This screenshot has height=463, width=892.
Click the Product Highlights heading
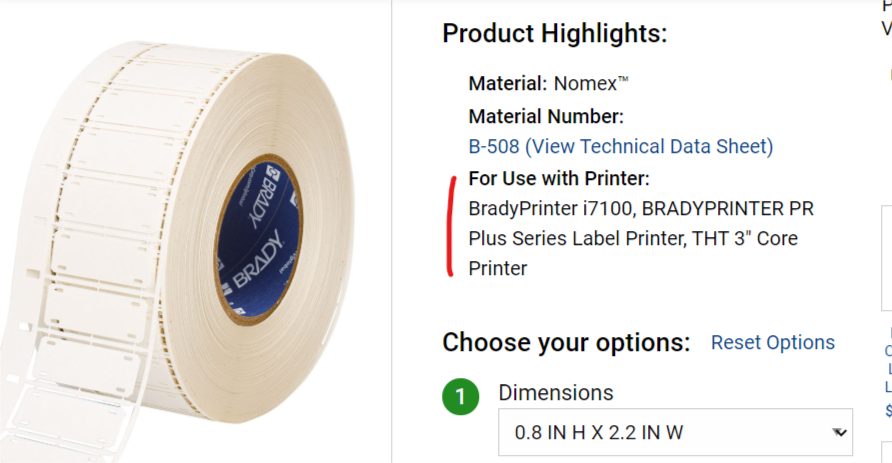[x=554, y=34]
